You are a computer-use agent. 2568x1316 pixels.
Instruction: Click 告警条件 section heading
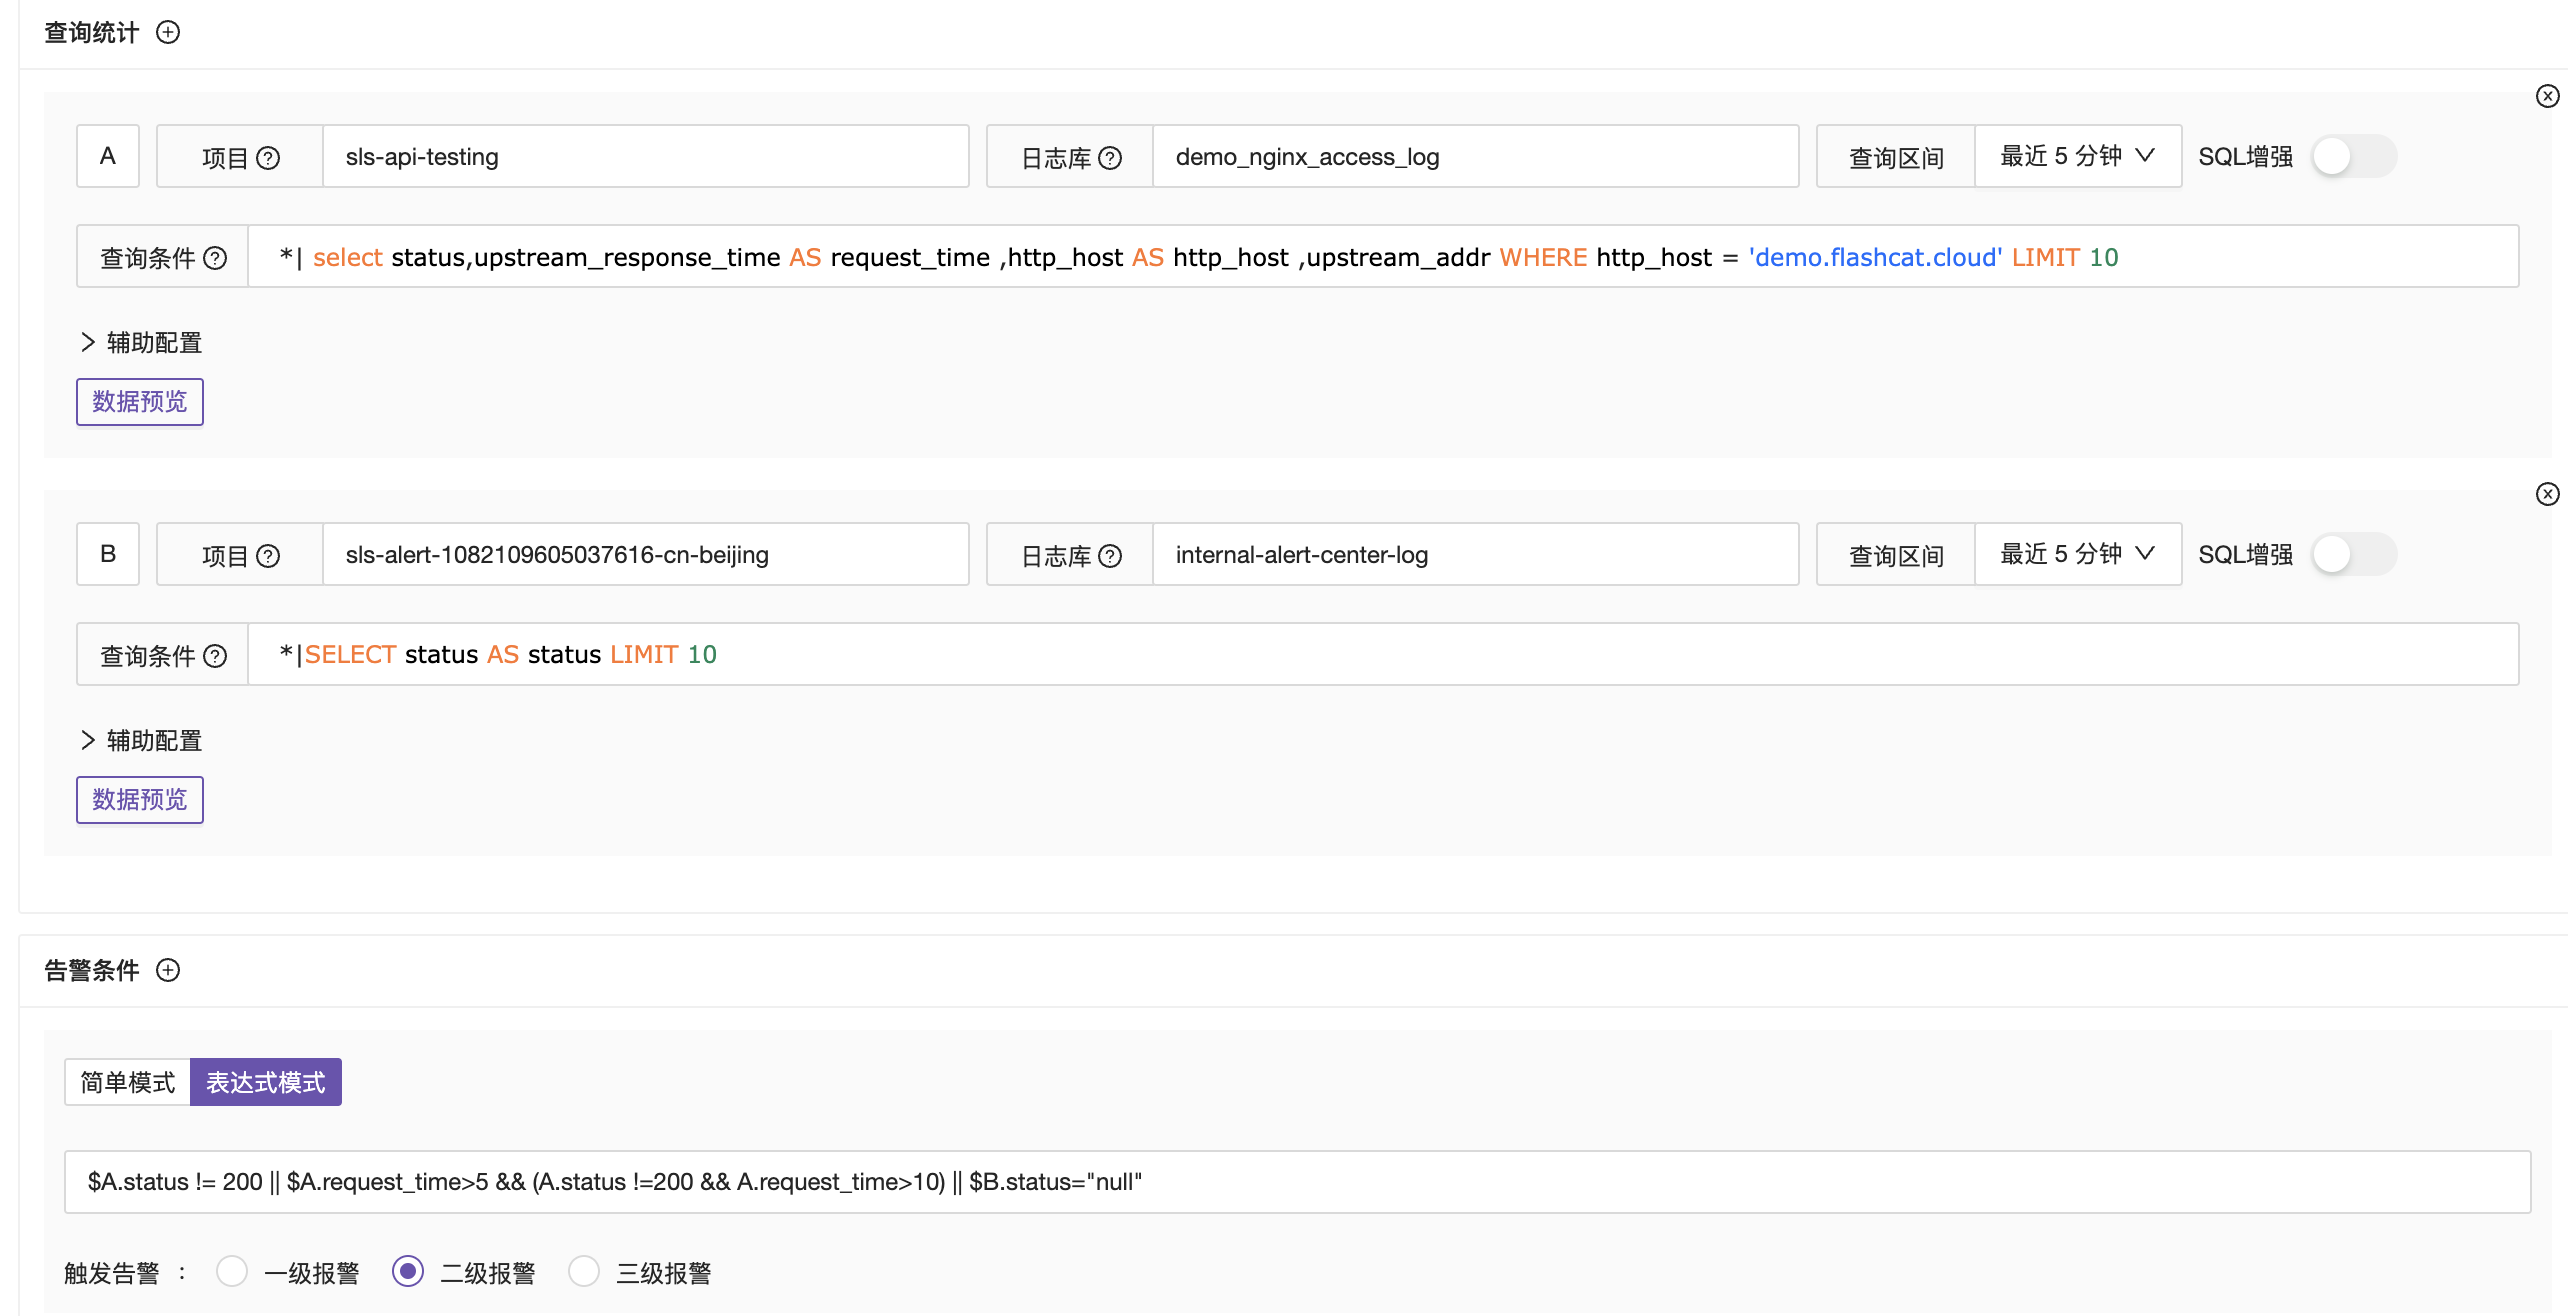coord(92,971)
